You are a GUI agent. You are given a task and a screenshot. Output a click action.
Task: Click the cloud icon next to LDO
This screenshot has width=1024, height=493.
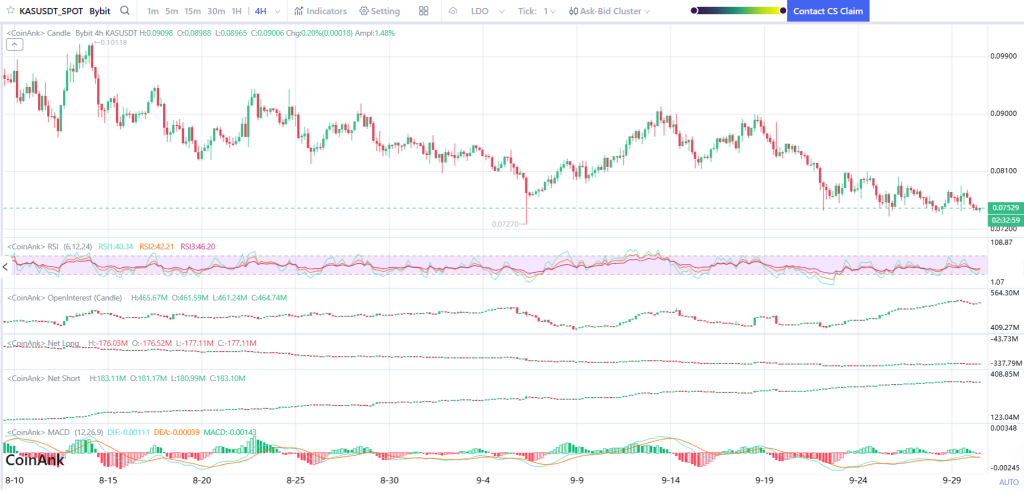click(x=454, y=11)
